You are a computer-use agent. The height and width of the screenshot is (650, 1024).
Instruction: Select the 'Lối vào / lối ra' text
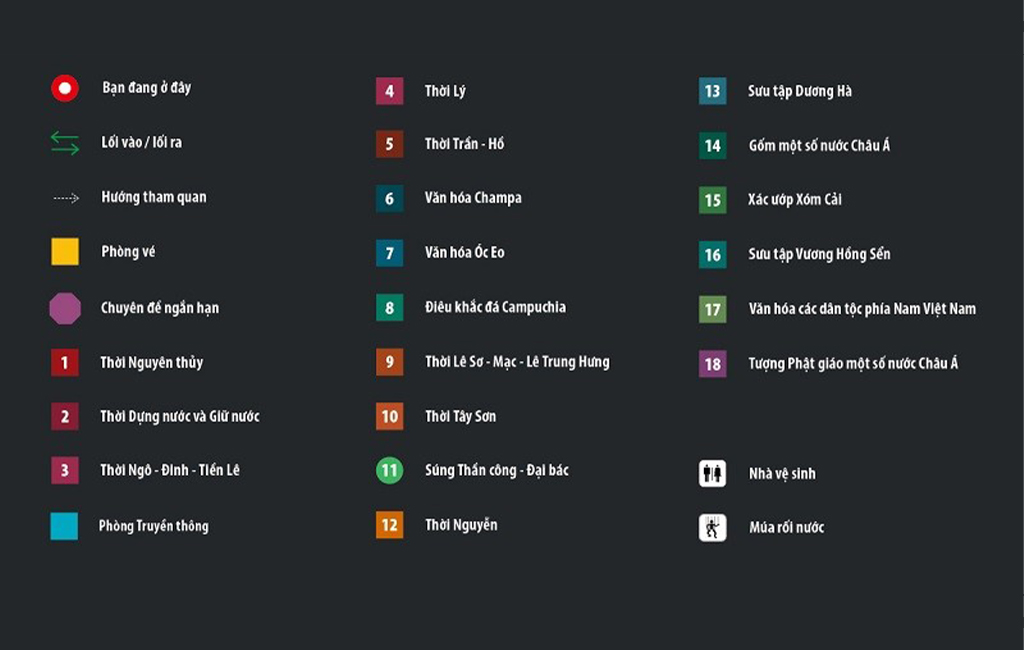pos(141,142)
